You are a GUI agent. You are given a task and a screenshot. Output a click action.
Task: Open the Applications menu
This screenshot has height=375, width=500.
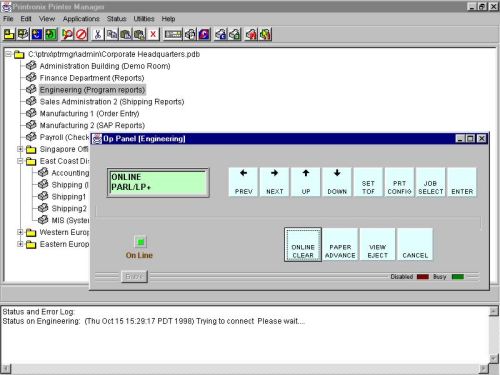pyautogui.click(x=81, y=19)
